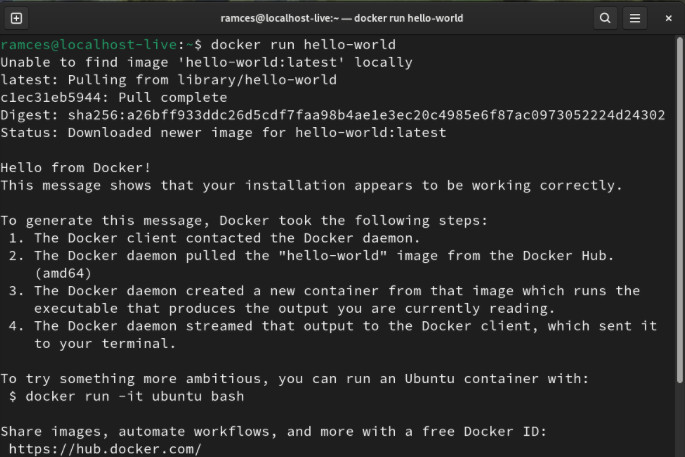Click 'c1ec31eb5944: Pull complete' line
The image size is (685, 457).
(x=114, y=97)
